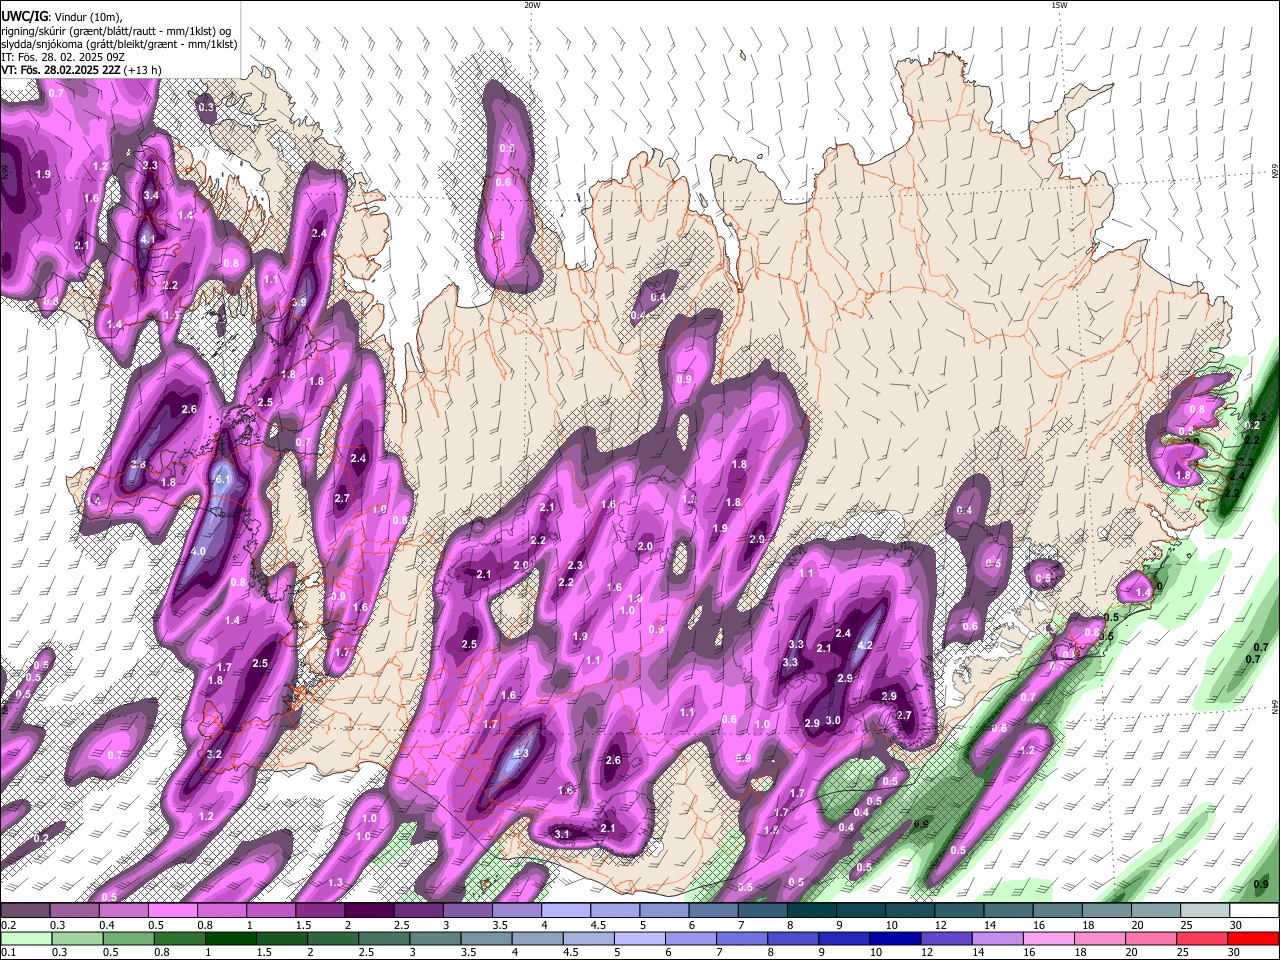The height and width of the screenshot is (960, 1280).
Task: Click the '0.2' label on the snow scale
Action: coord(8,925)
